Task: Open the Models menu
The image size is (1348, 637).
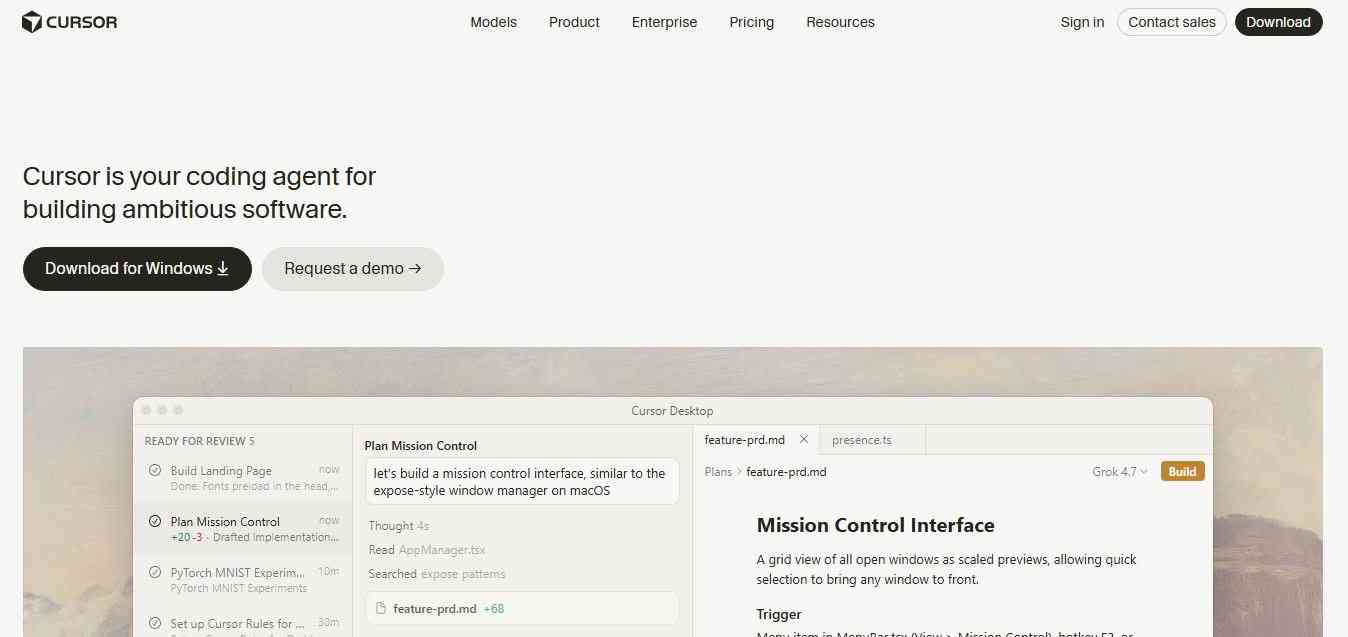Action: (x=493, y=22)
